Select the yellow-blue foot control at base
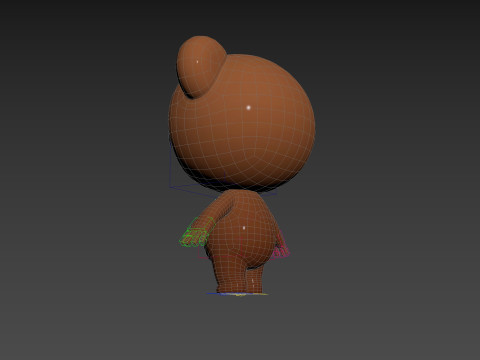 pyautogui.click(x=237, y=294)
